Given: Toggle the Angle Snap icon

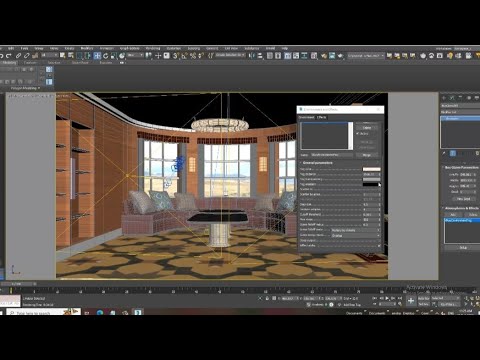Looking at the screenshot, I should (x=183, y=56).
